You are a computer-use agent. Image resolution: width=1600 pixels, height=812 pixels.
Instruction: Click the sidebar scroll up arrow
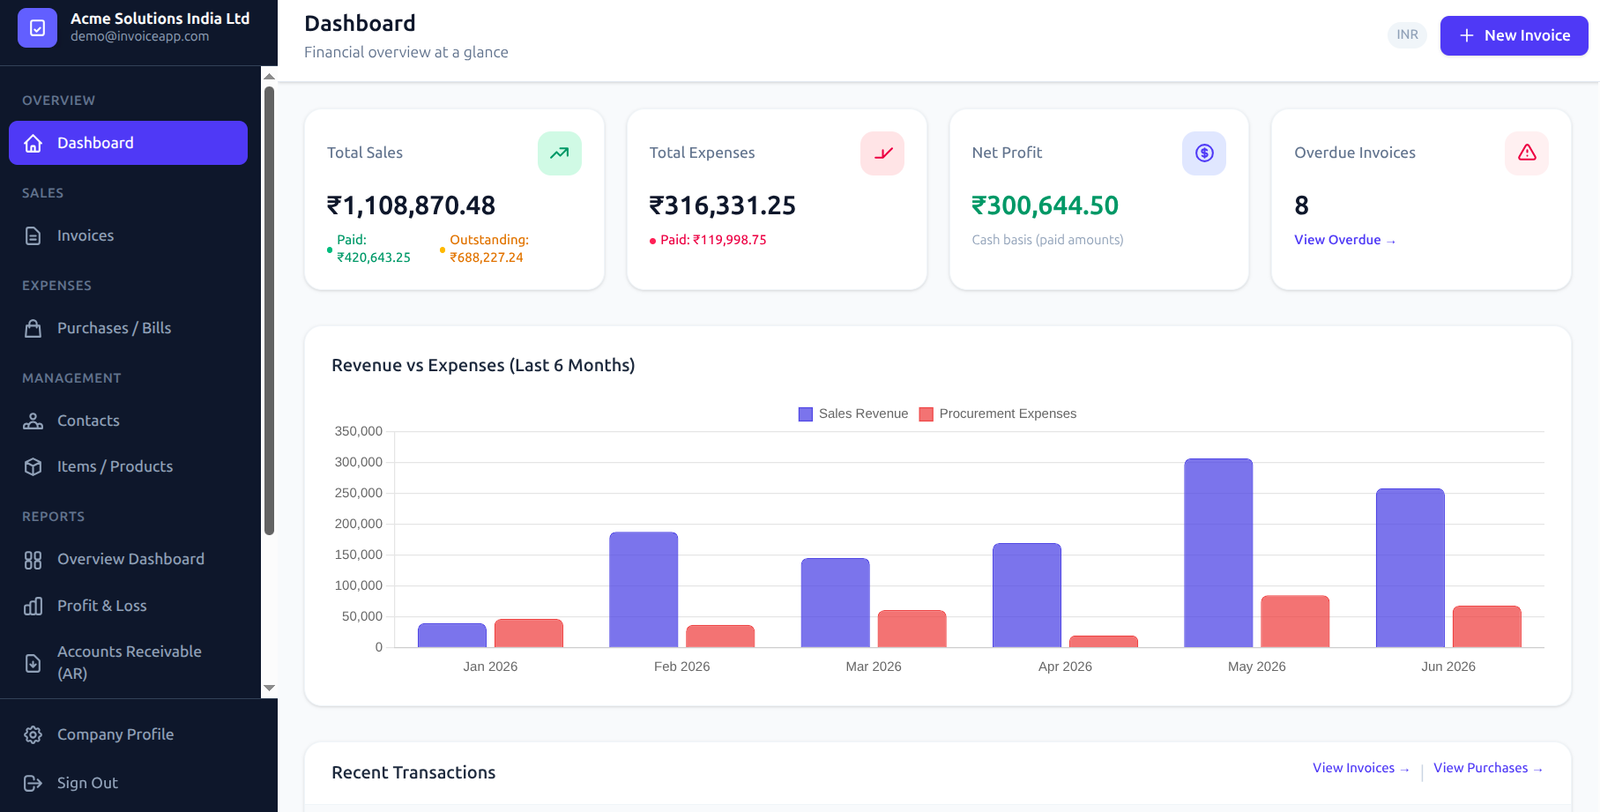(x=269, y=76)
